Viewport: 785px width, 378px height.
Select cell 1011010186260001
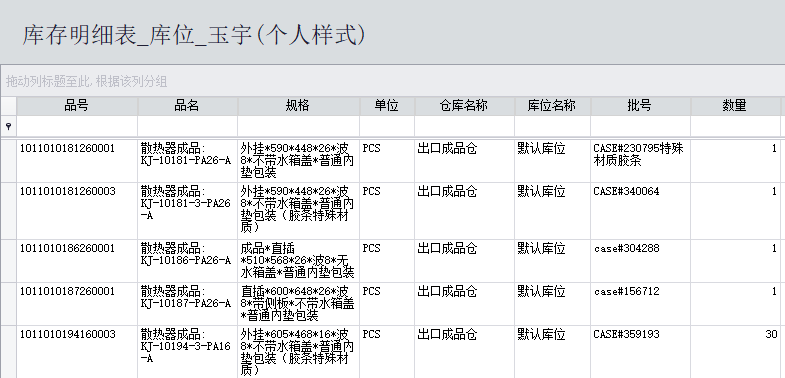pyautogui.click(x=77, y=261)
